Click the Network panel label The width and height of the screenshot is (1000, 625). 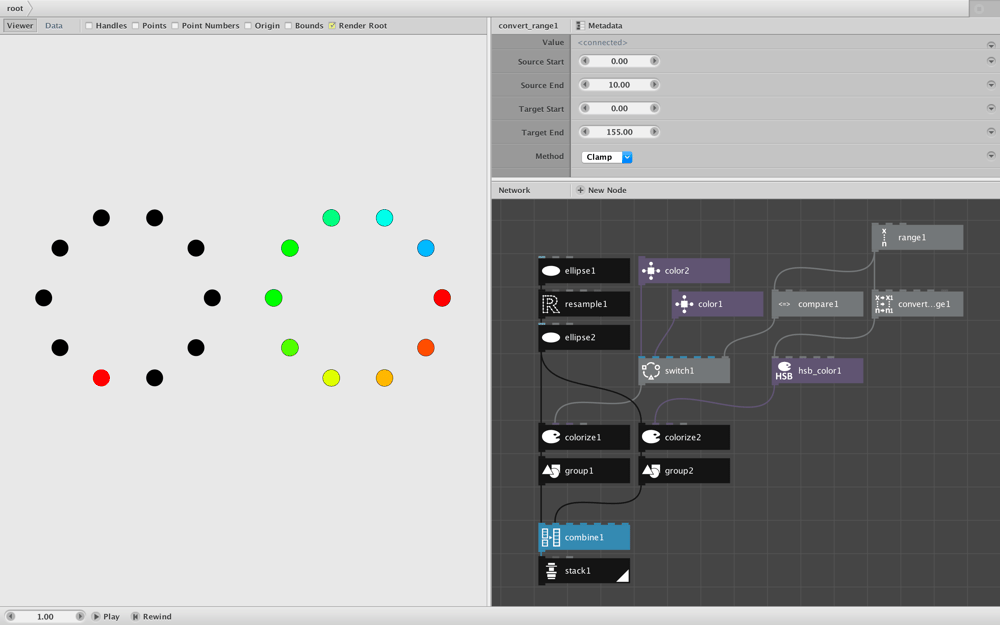coord(514,190)
